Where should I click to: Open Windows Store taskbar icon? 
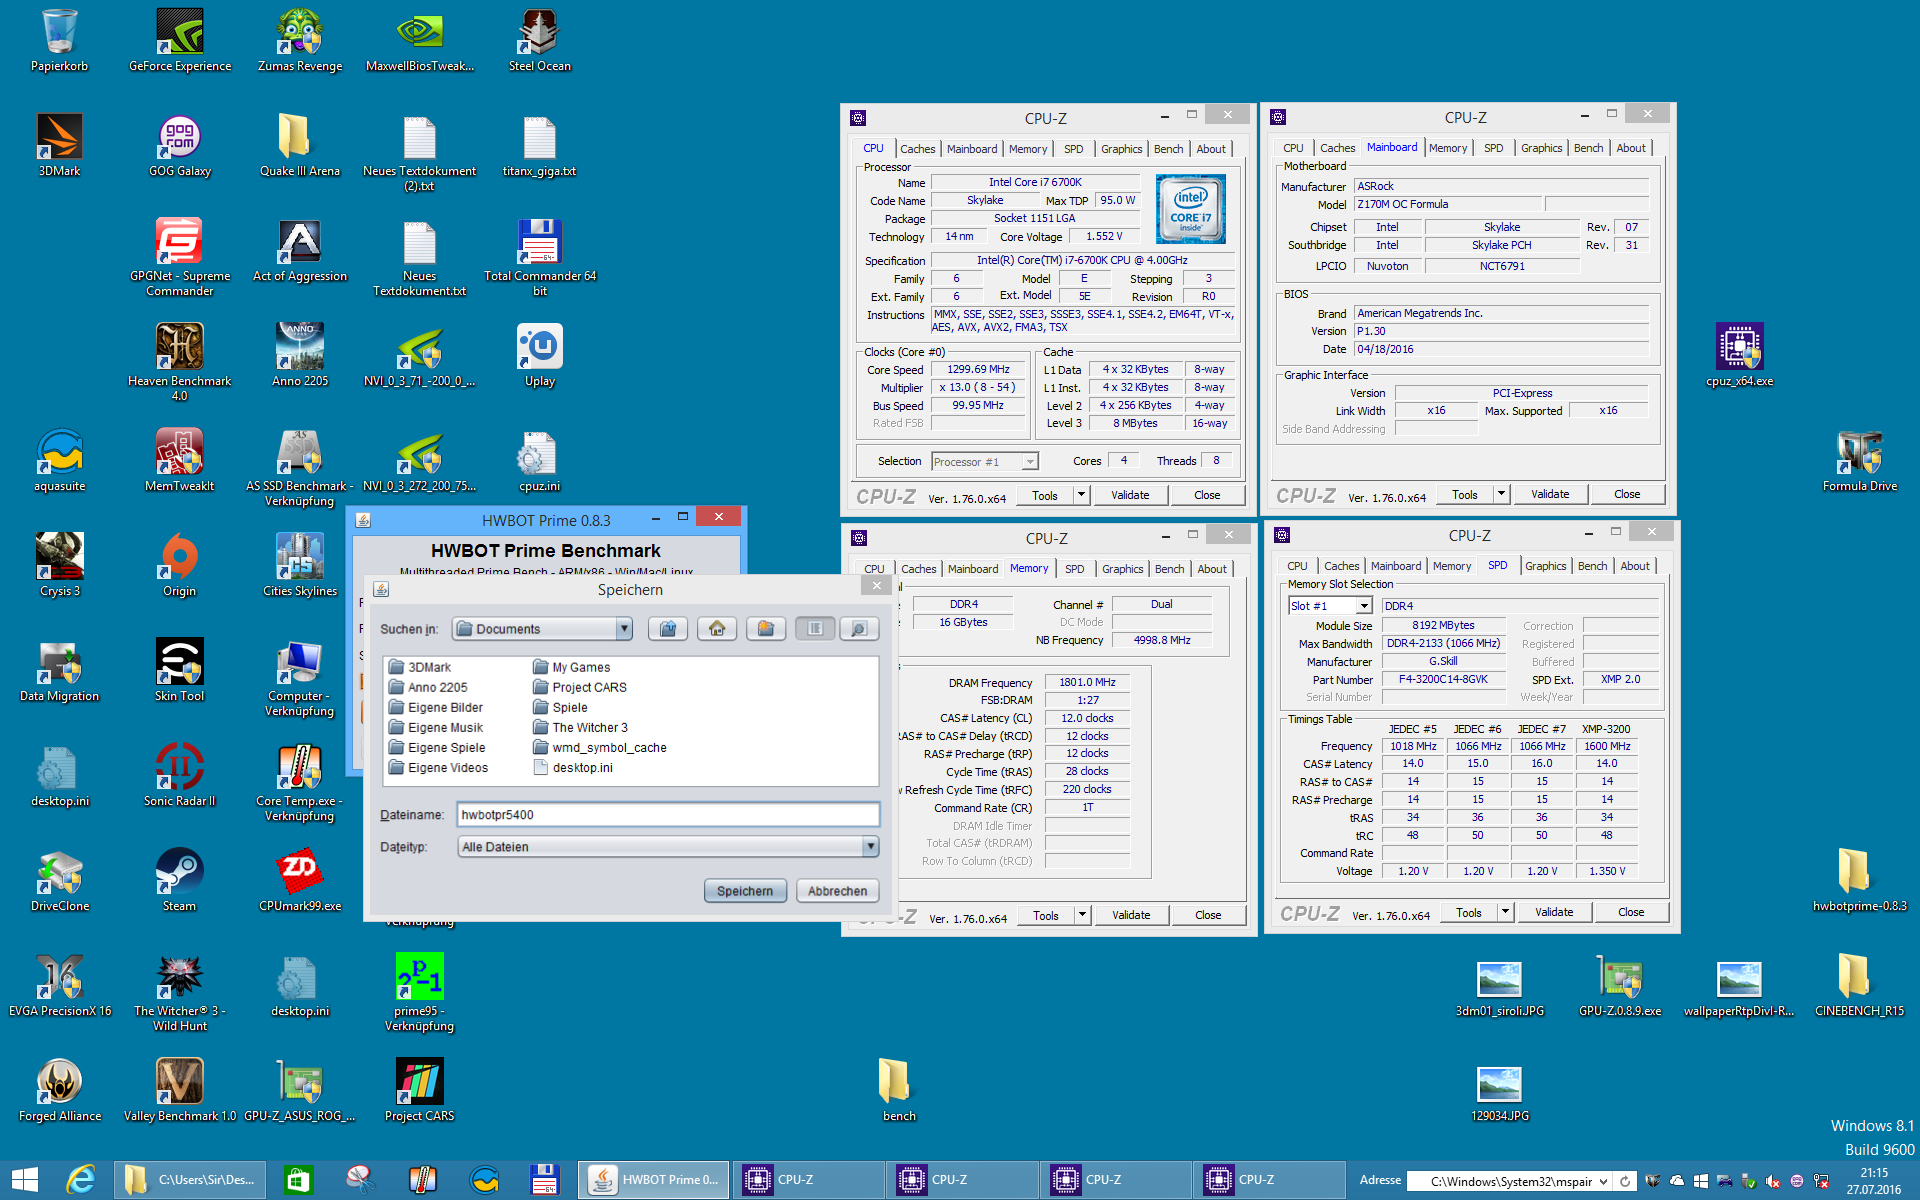click(298, 1180)
